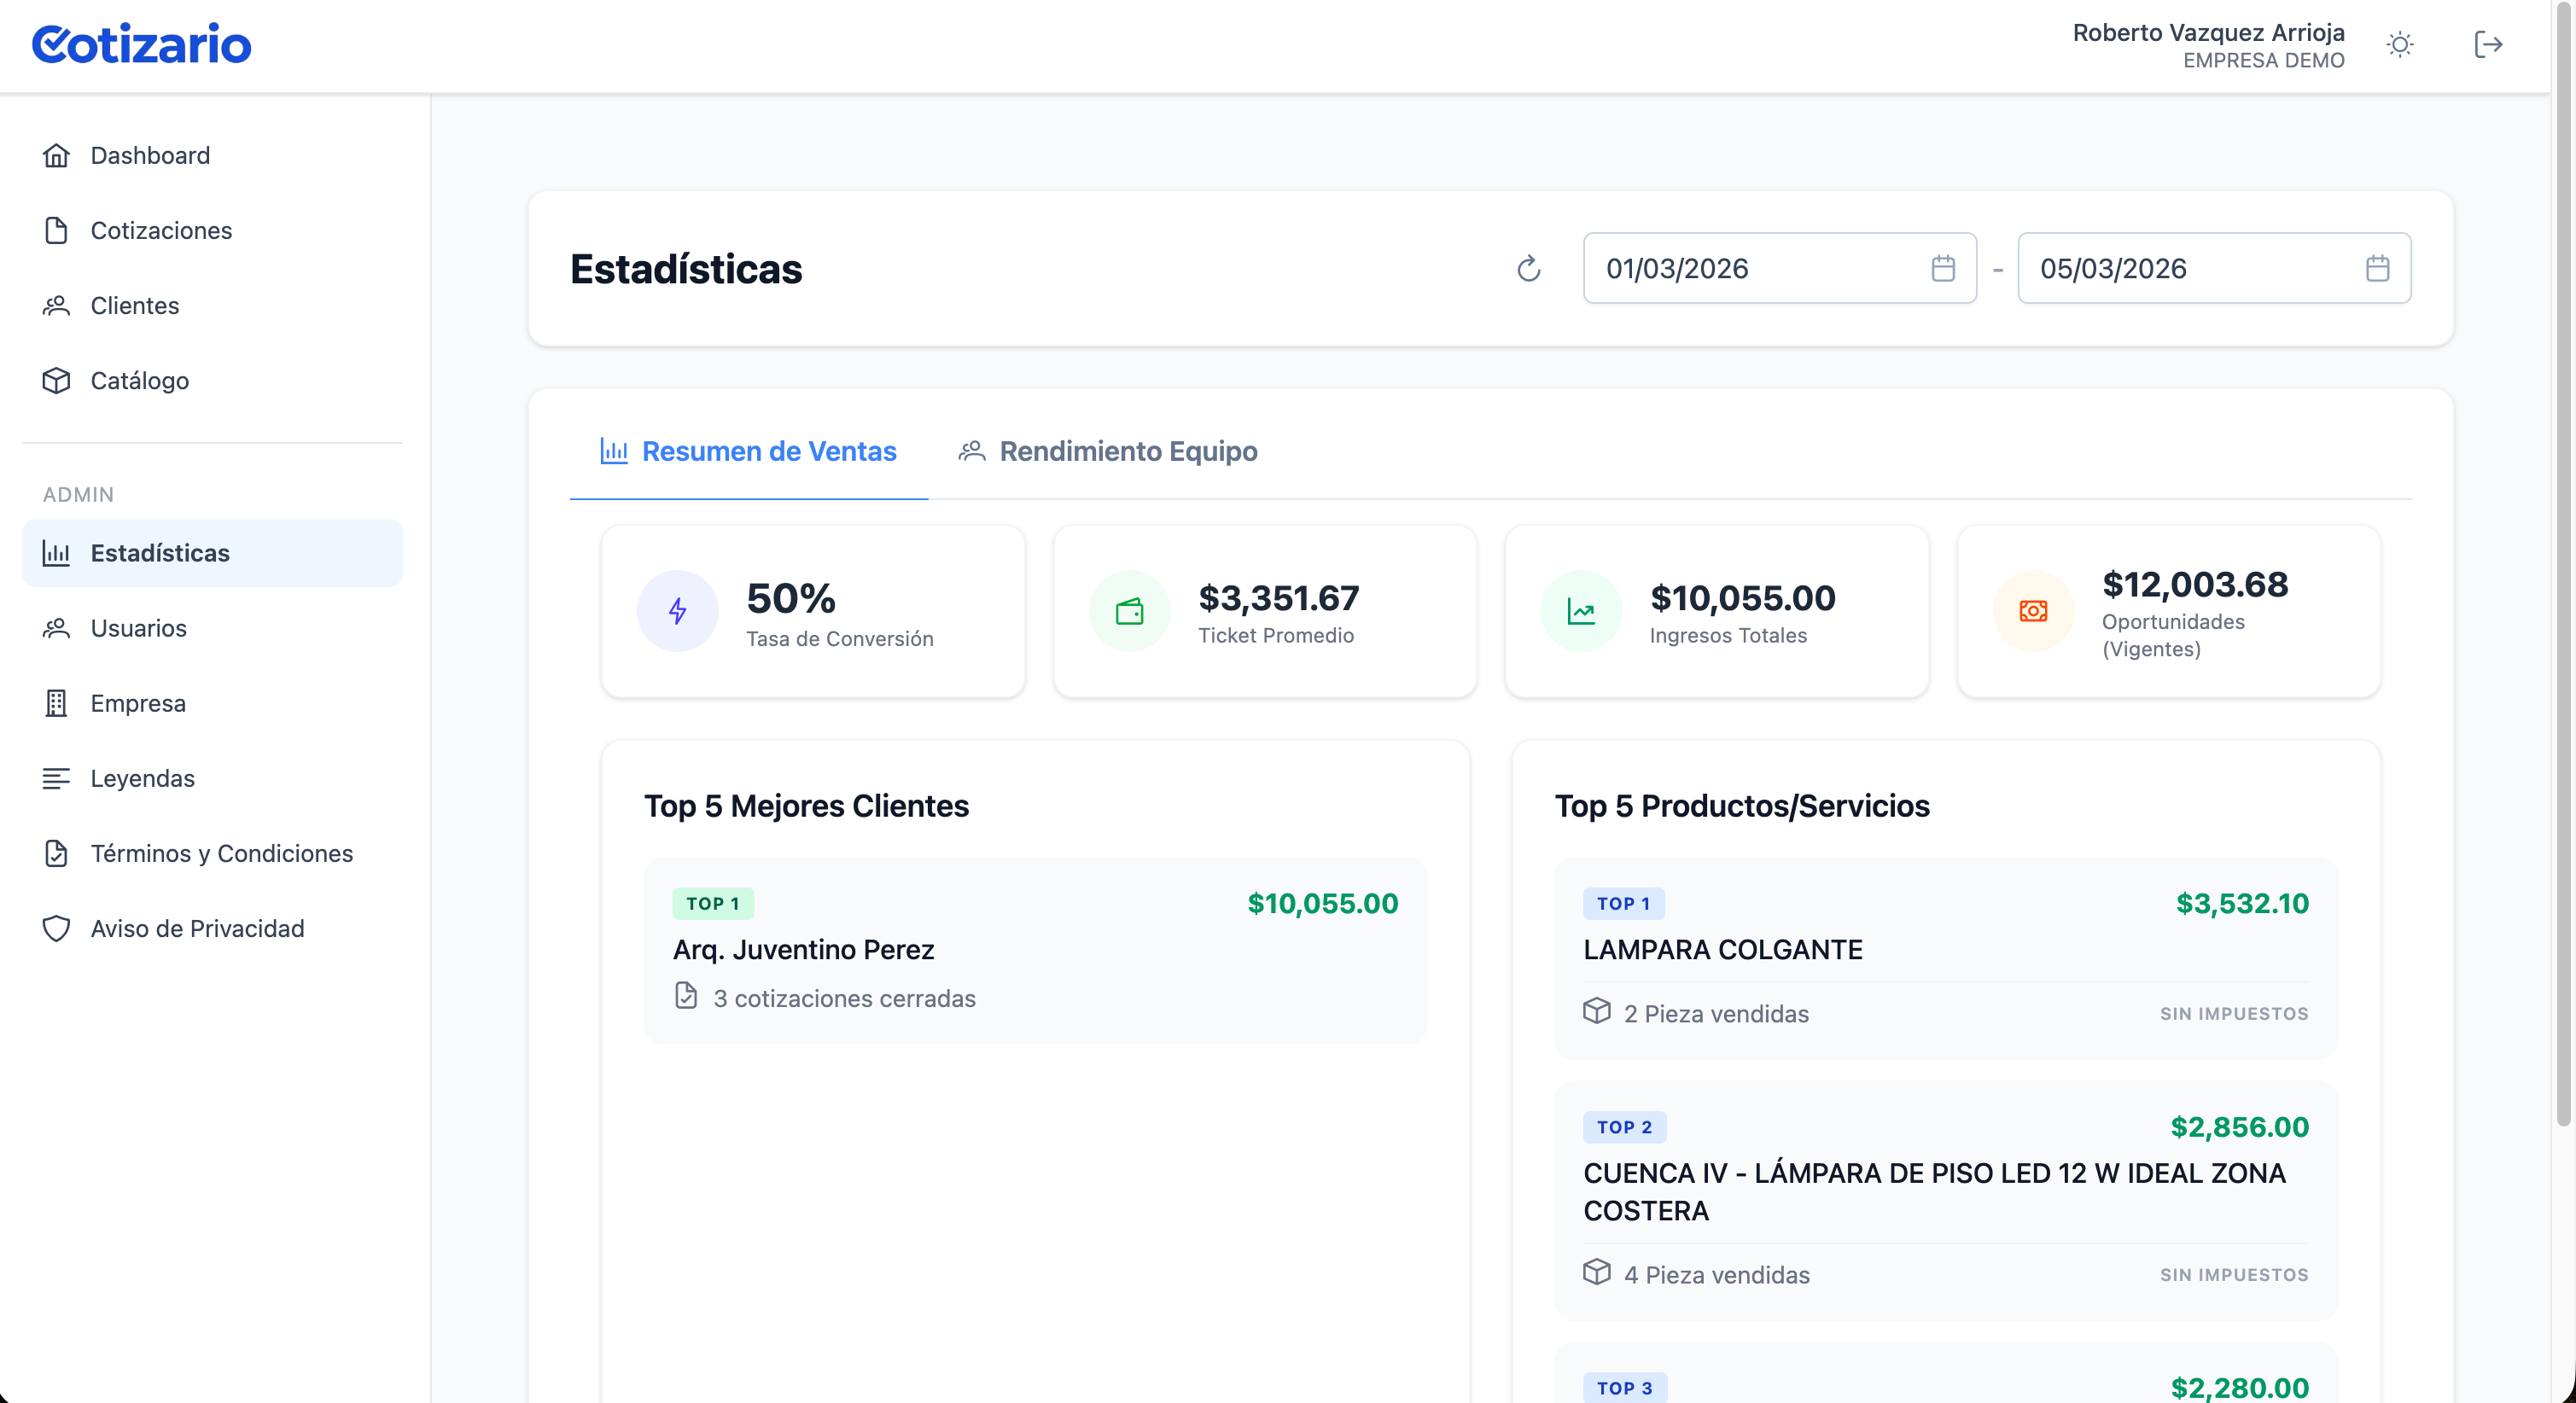Click the refresh statistics icon
The height and width of the screenshot is (1403, 2576).
click(1528, 268)
